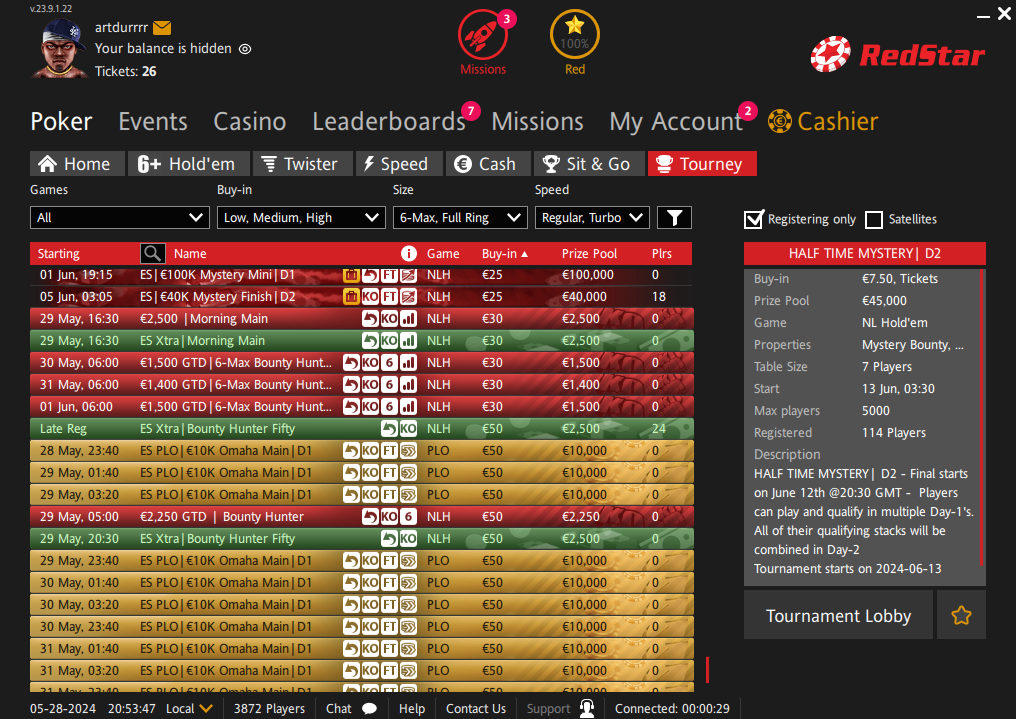Open the Chat speech bubble icon
This screenshot has height=719, width=1016.
[369, 708]
